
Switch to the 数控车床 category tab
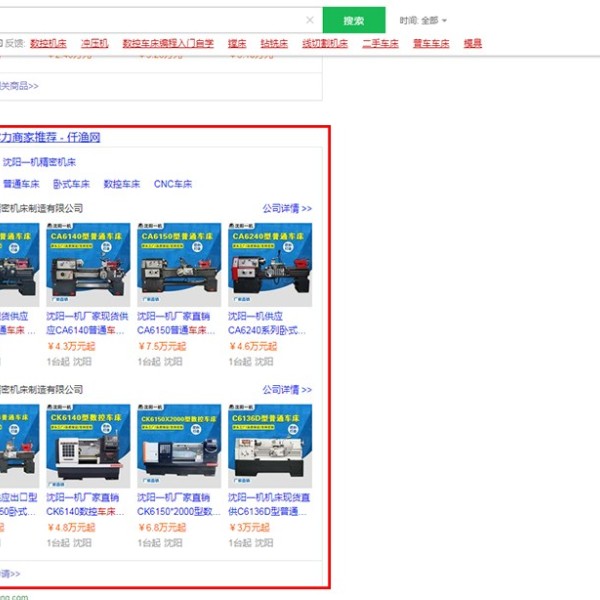[x=122, y=184]
